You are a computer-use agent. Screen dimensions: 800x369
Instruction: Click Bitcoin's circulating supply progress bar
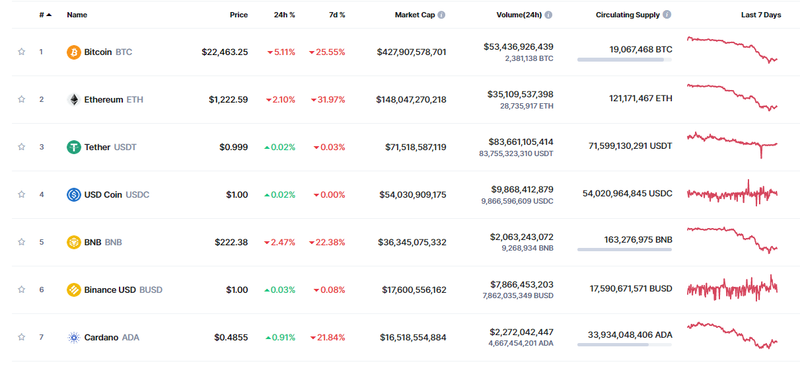coord(624,60)
